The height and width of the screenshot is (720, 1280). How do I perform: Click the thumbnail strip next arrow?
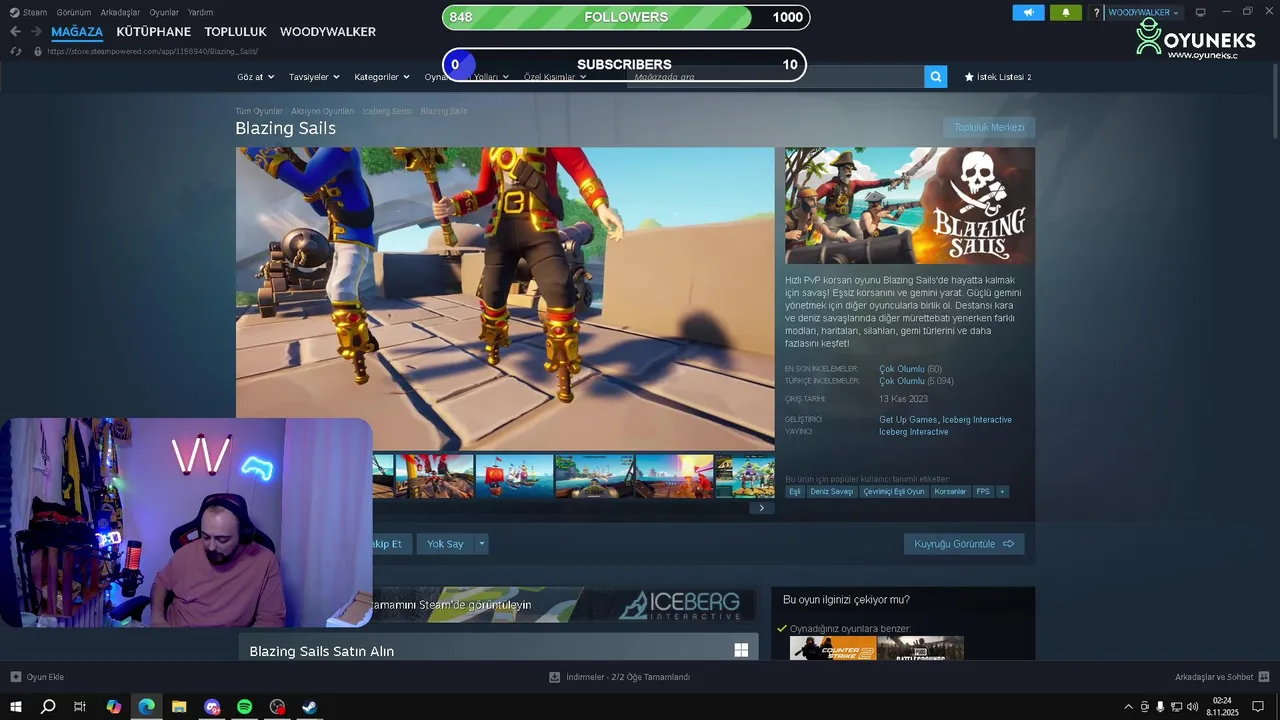coord(761,508)
